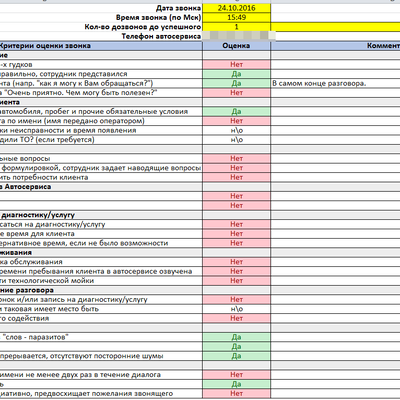Click the 'Коммент' column header
The image size is (400, 400).
[x=336, y=46]
